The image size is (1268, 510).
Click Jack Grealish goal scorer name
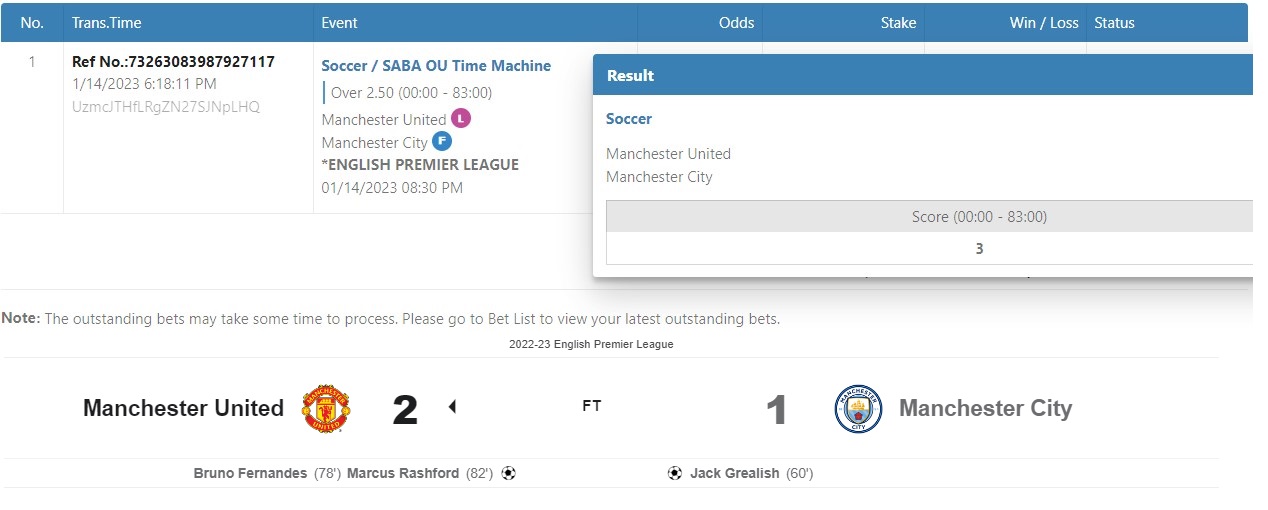pyautogui.click(x=734, y=473)
